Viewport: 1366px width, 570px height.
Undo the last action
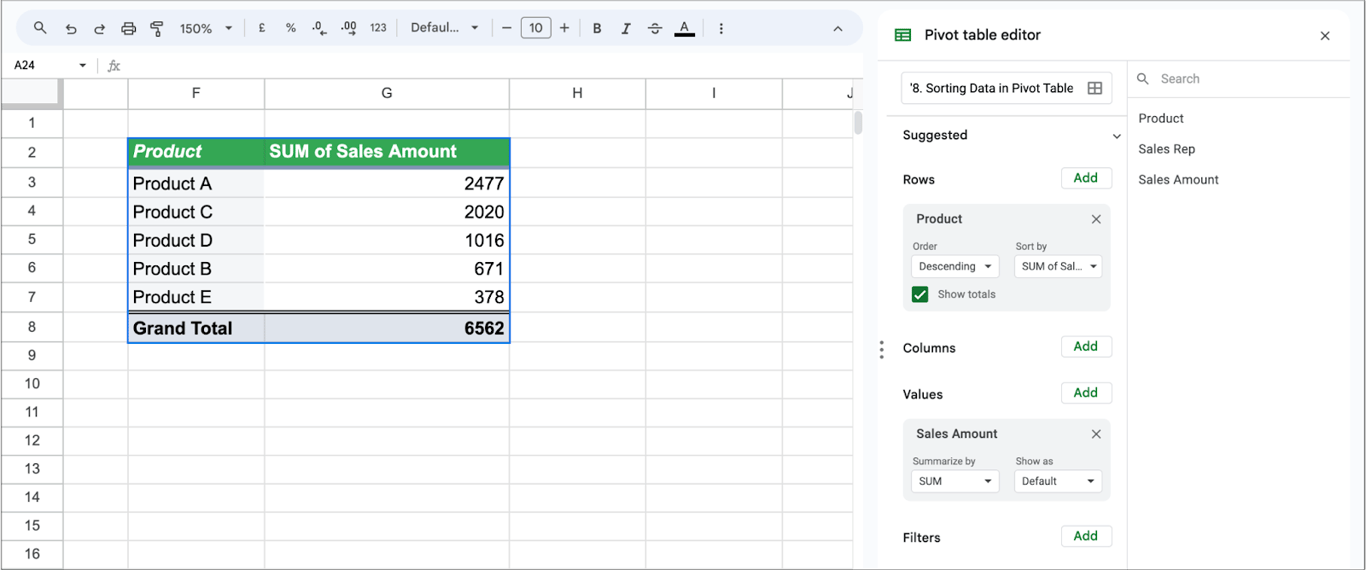pos(70,28)
